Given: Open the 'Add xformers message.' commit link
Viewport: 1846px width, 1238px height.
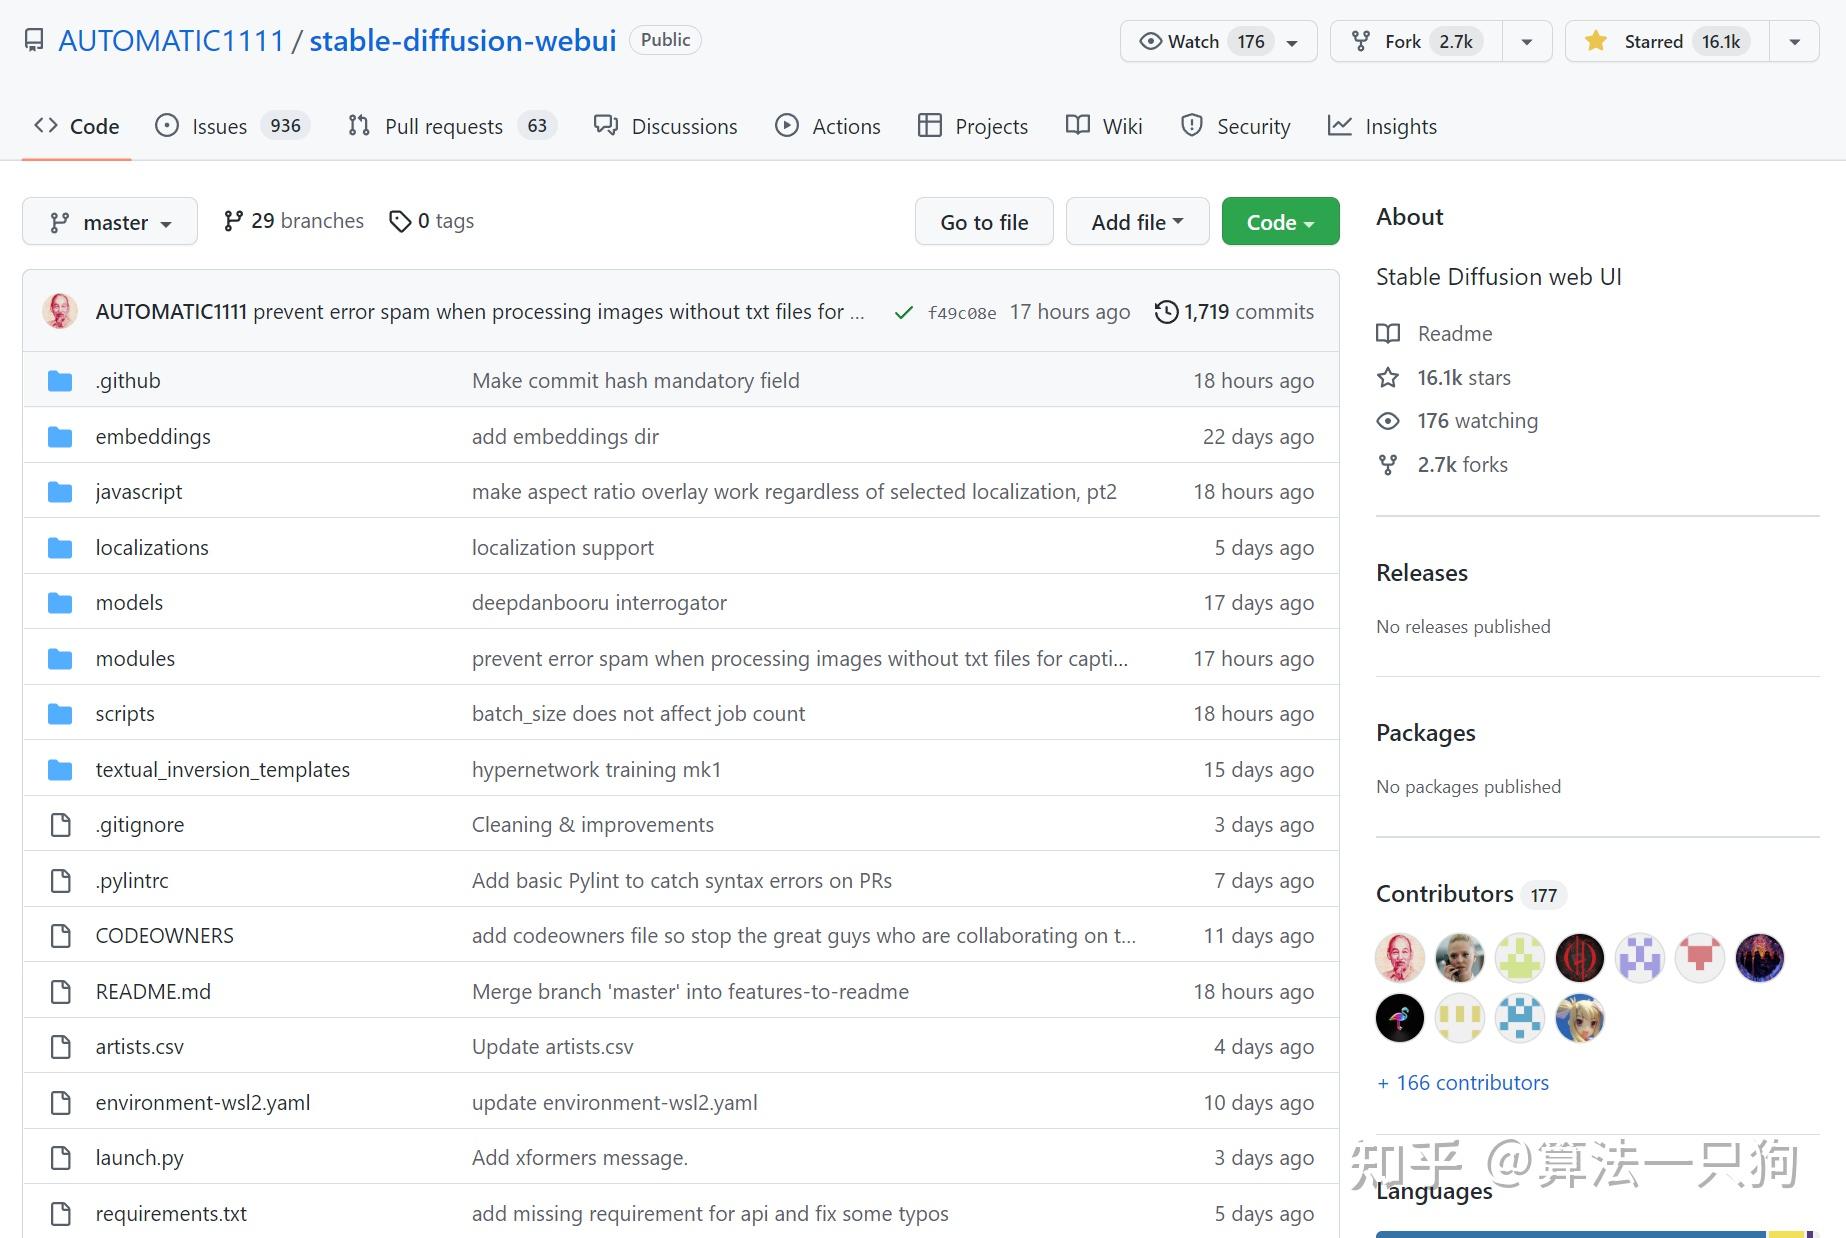Looking at the screenshot, I should tap(580, 1158).
